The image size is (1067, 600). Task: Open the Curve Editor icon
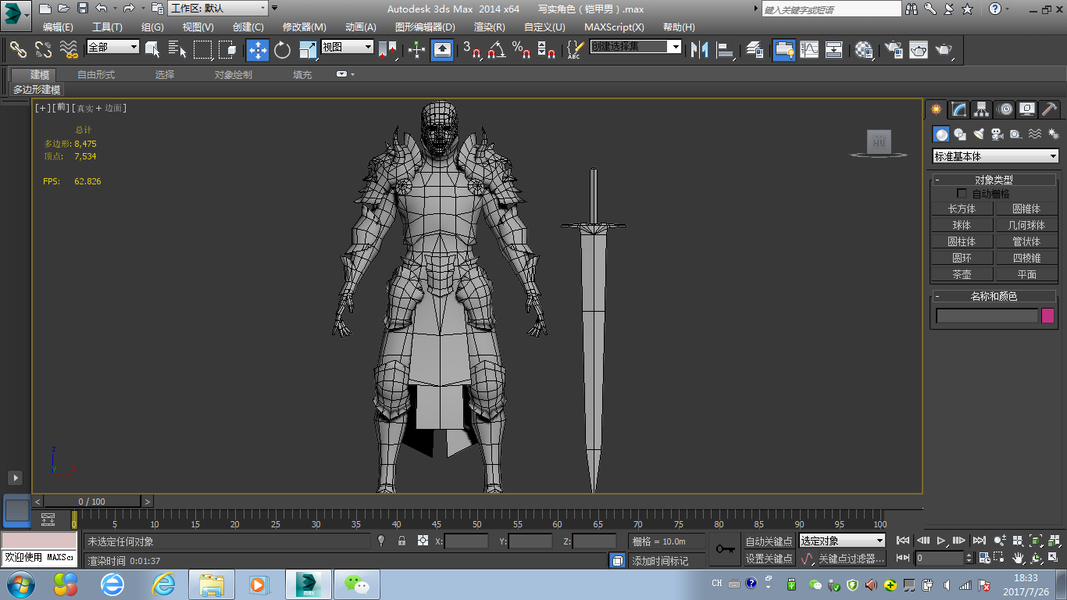[x=809, y=49]
